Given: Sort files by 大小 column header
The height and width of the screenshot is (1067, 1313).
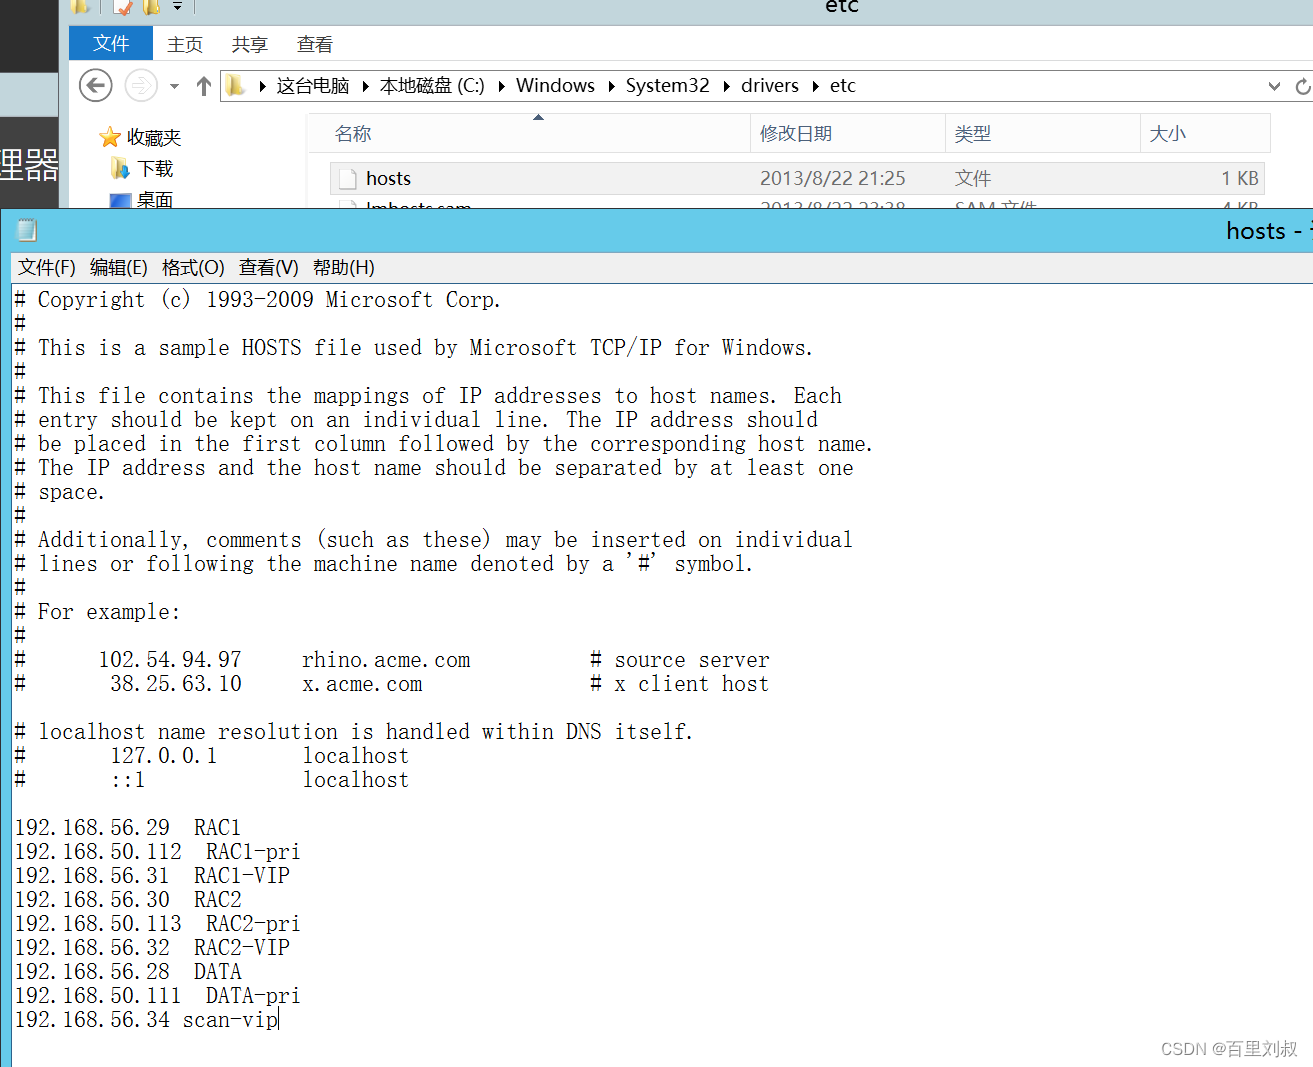Looking at the screenshot, I should [1205, 133].
